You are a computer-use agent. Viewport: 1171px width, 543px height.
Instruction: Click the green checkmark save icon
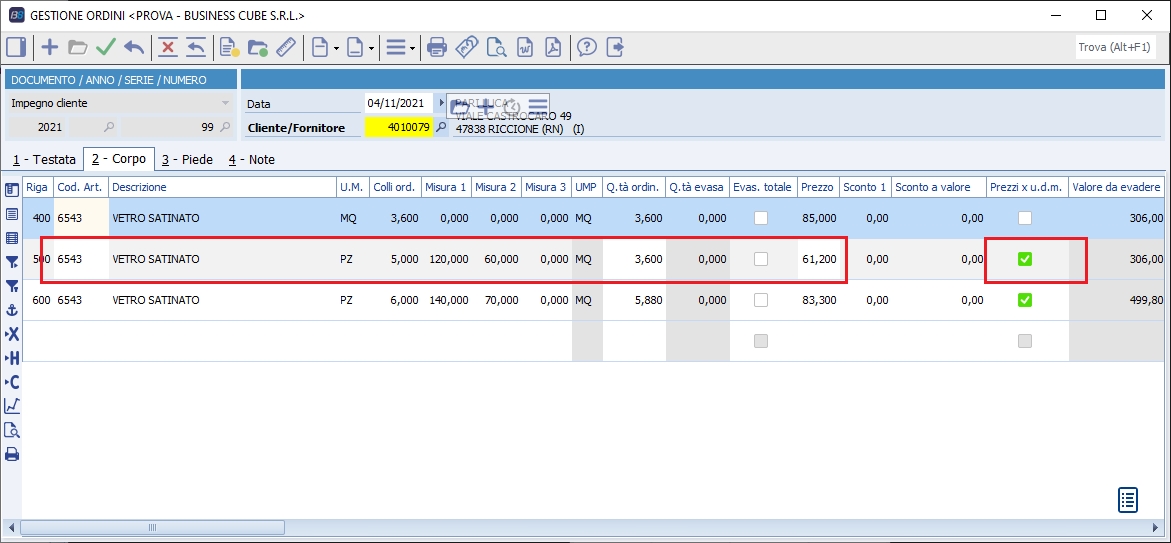[x=106, y=47]
